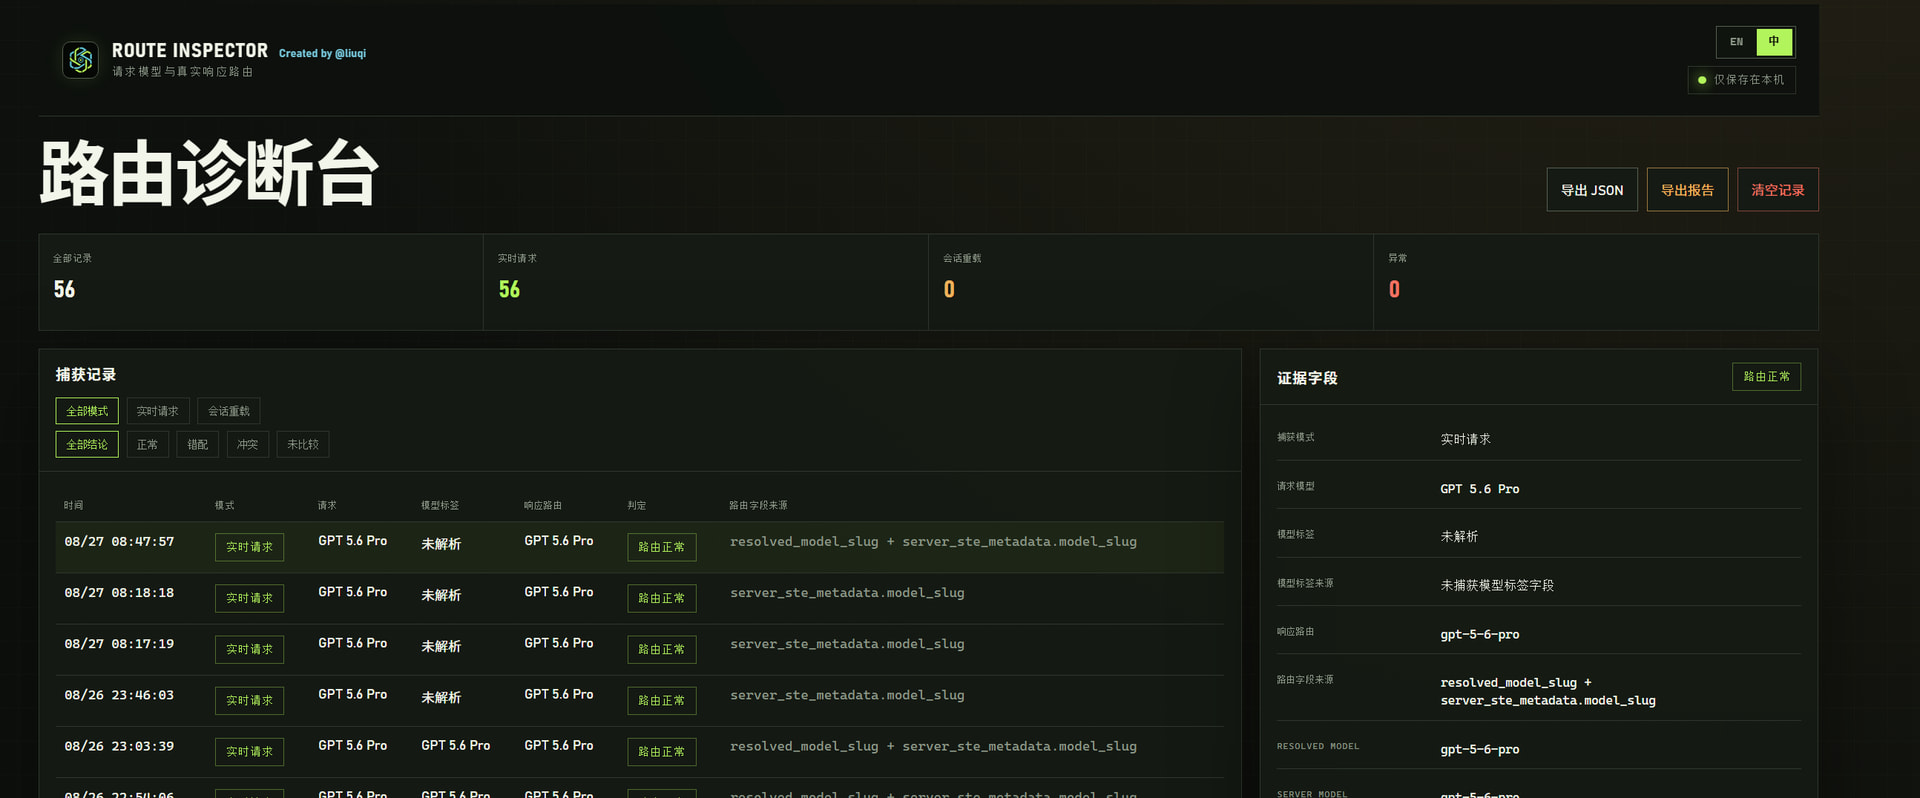Select the 会话重载 stat card showing 0
Image resolution: width=1920 pixels, height=798 pixels.
tap(1151, 282)
